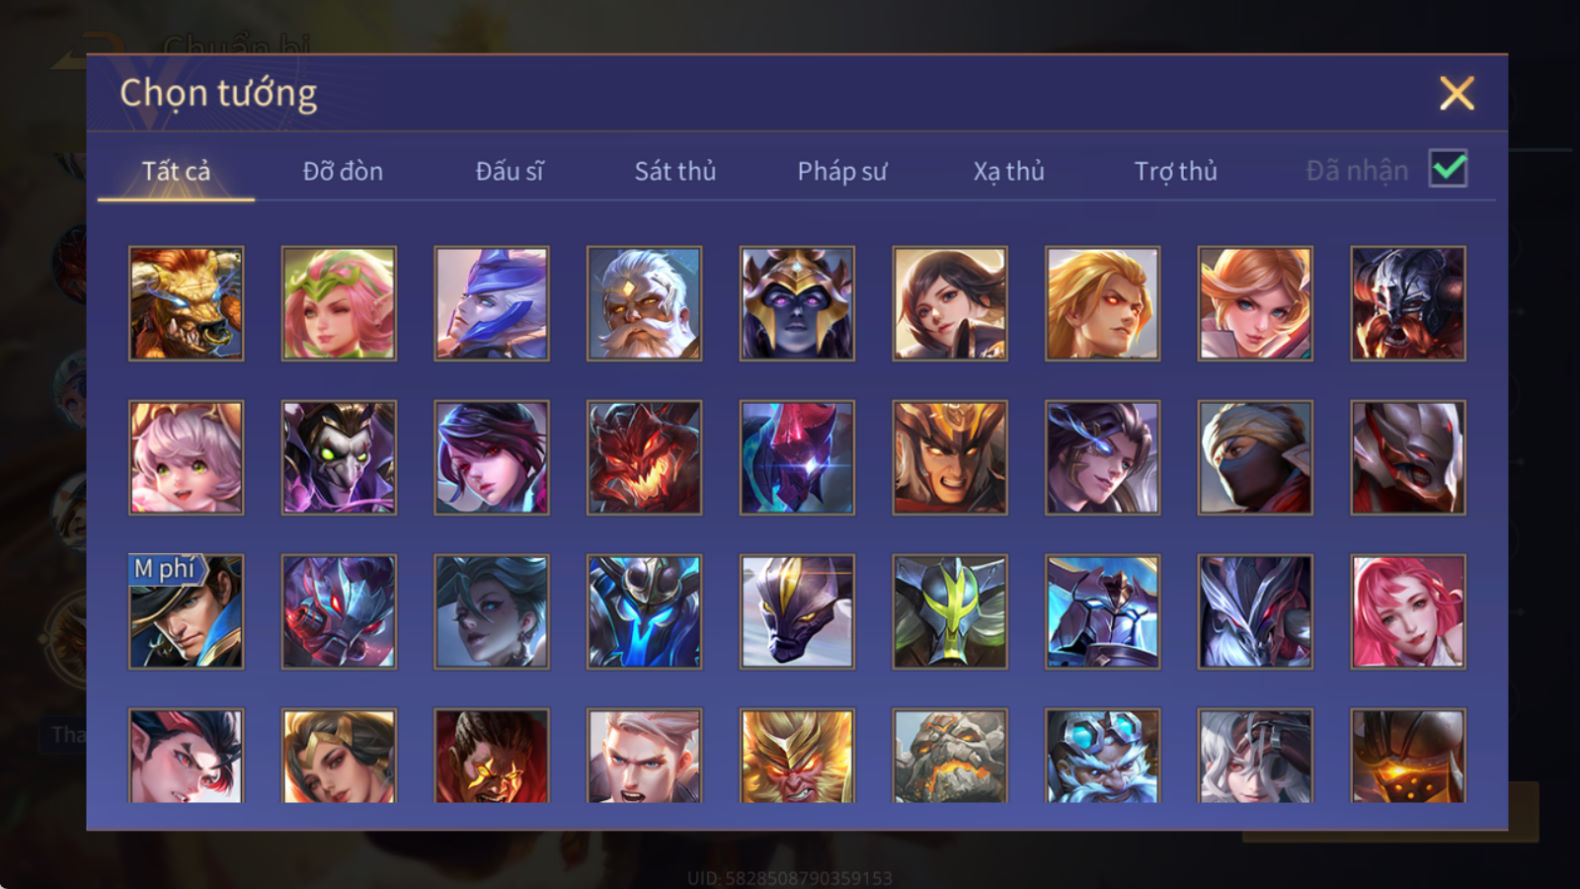Select the hero with 'M phí' badge
The image size is (1580, 889).
pos(186,611)
